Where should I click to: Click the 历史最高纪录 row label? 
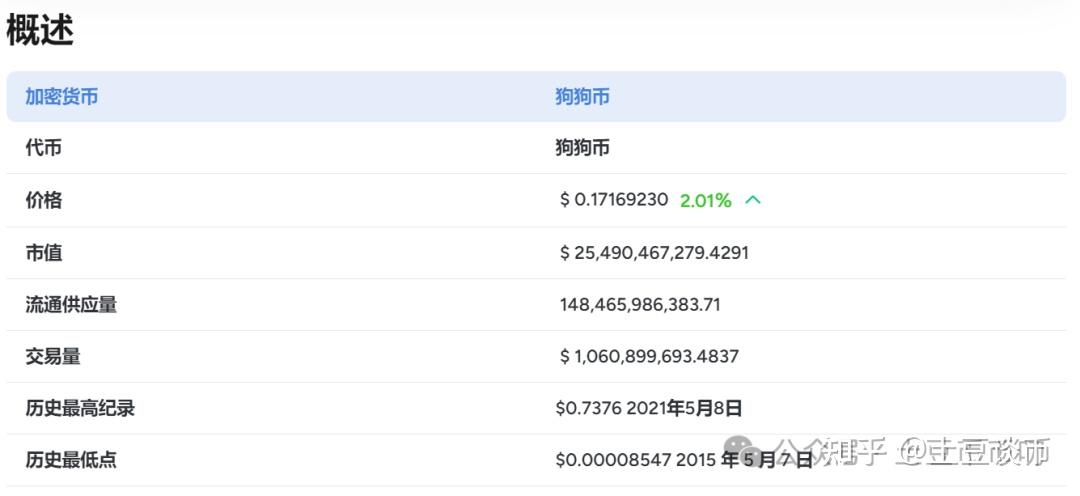[x=80, y=409]
